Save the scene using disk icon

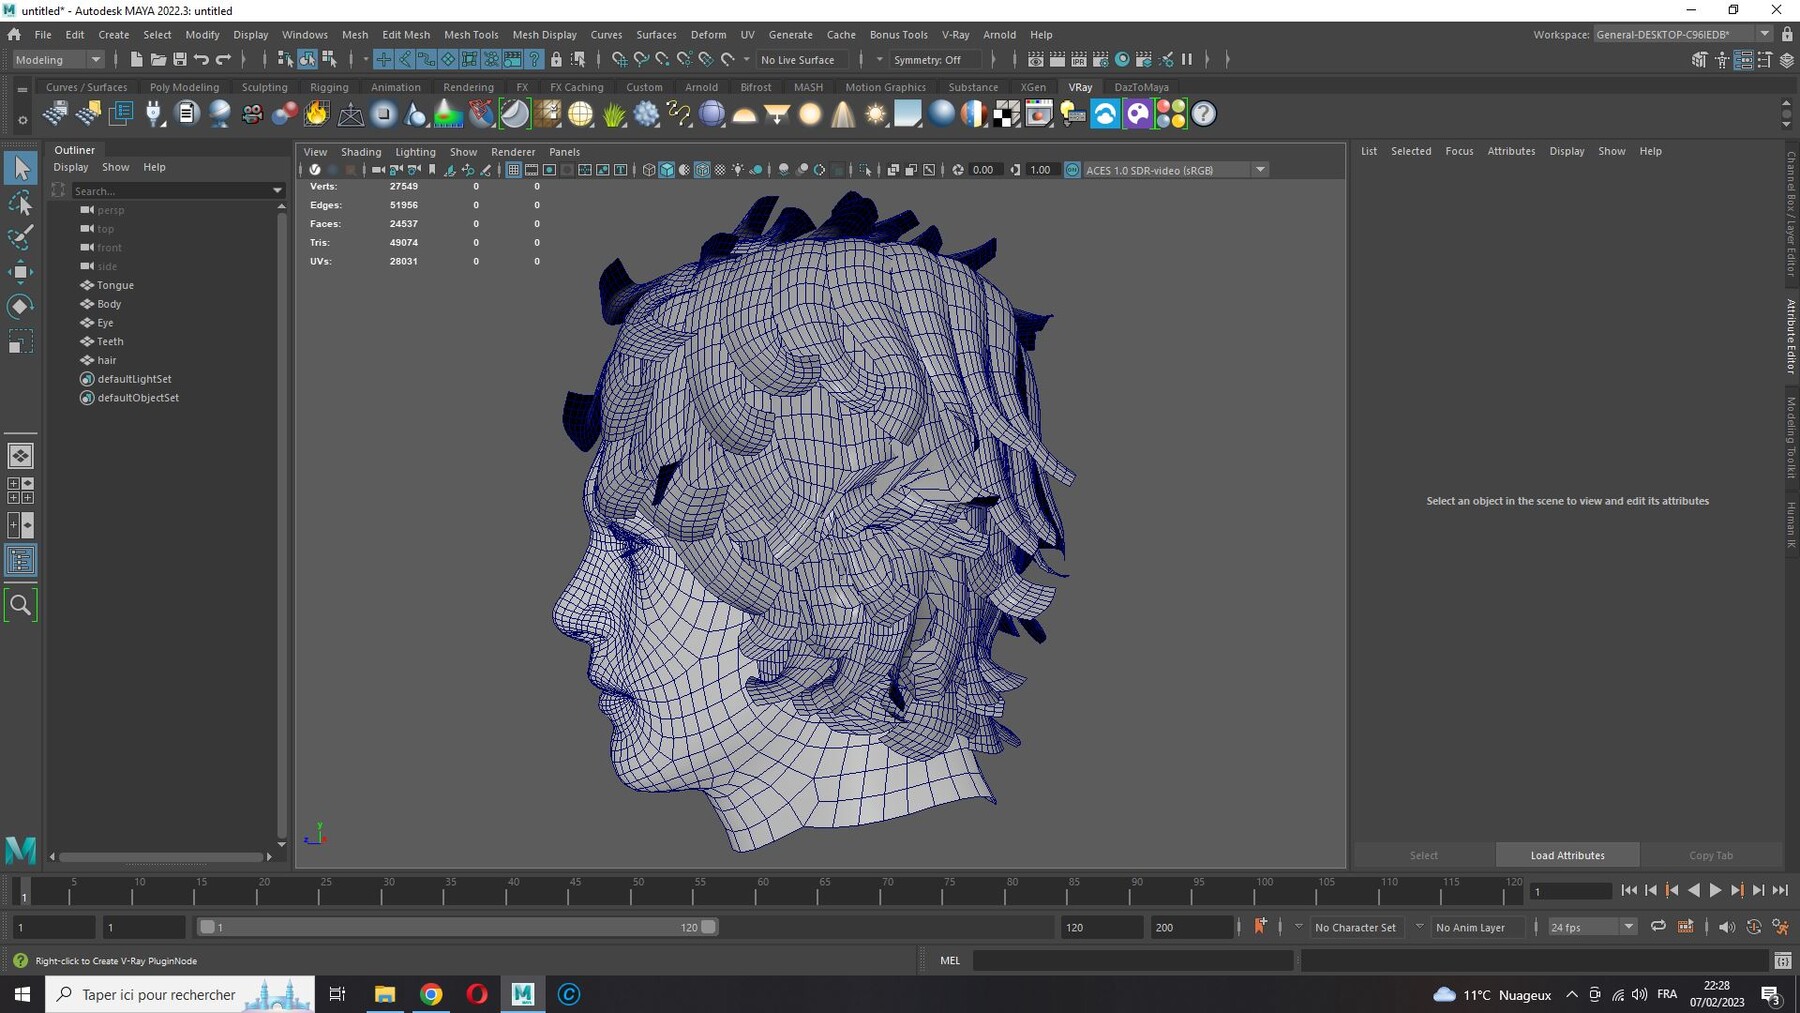pyautogui.click(x=180, y=60)
